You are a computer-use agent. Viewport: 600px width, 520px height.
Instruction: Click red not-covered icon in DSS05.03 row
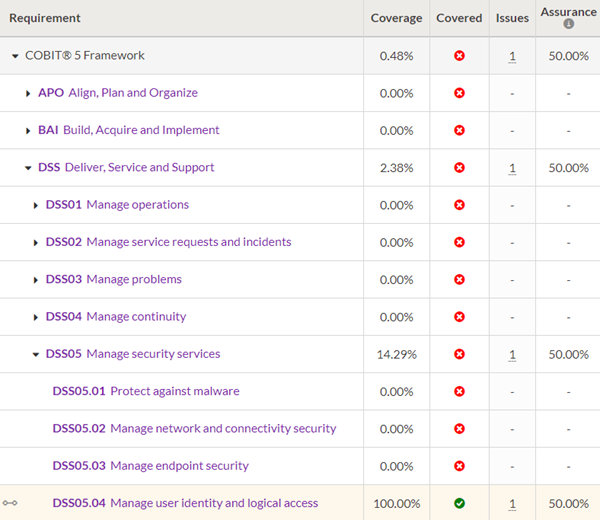pos(459,466)
